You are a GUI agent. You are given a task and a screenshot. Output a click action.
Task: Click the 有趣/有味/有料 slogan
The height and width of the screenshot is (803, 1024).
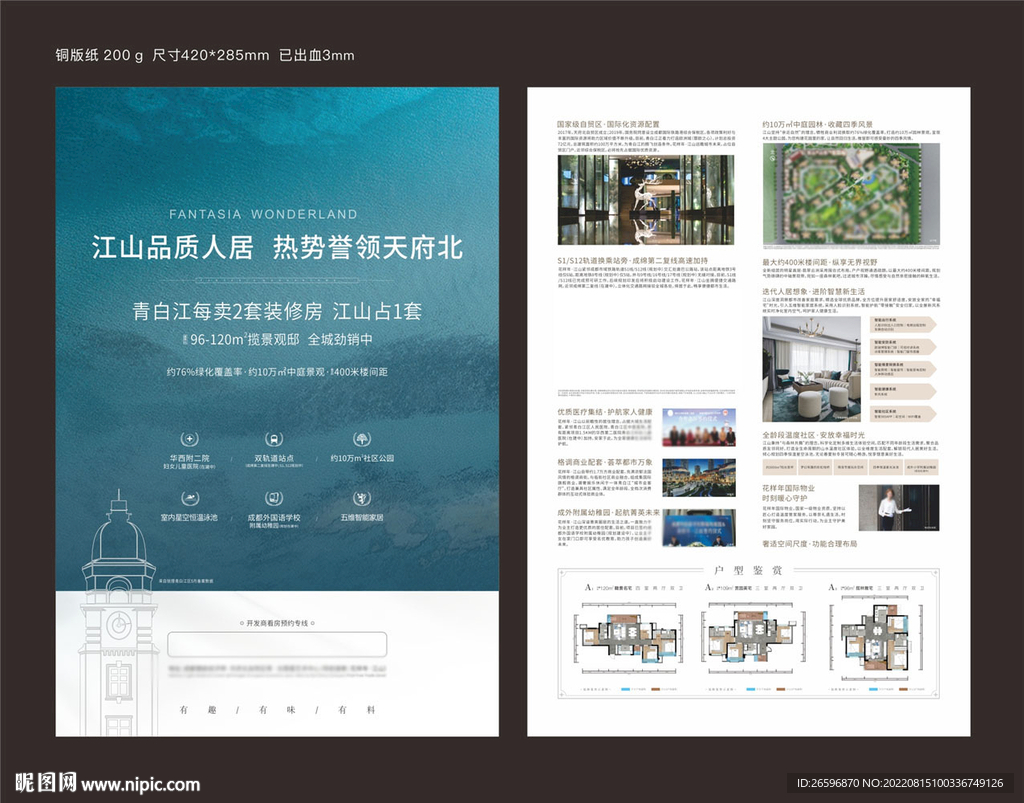[277, 710]
